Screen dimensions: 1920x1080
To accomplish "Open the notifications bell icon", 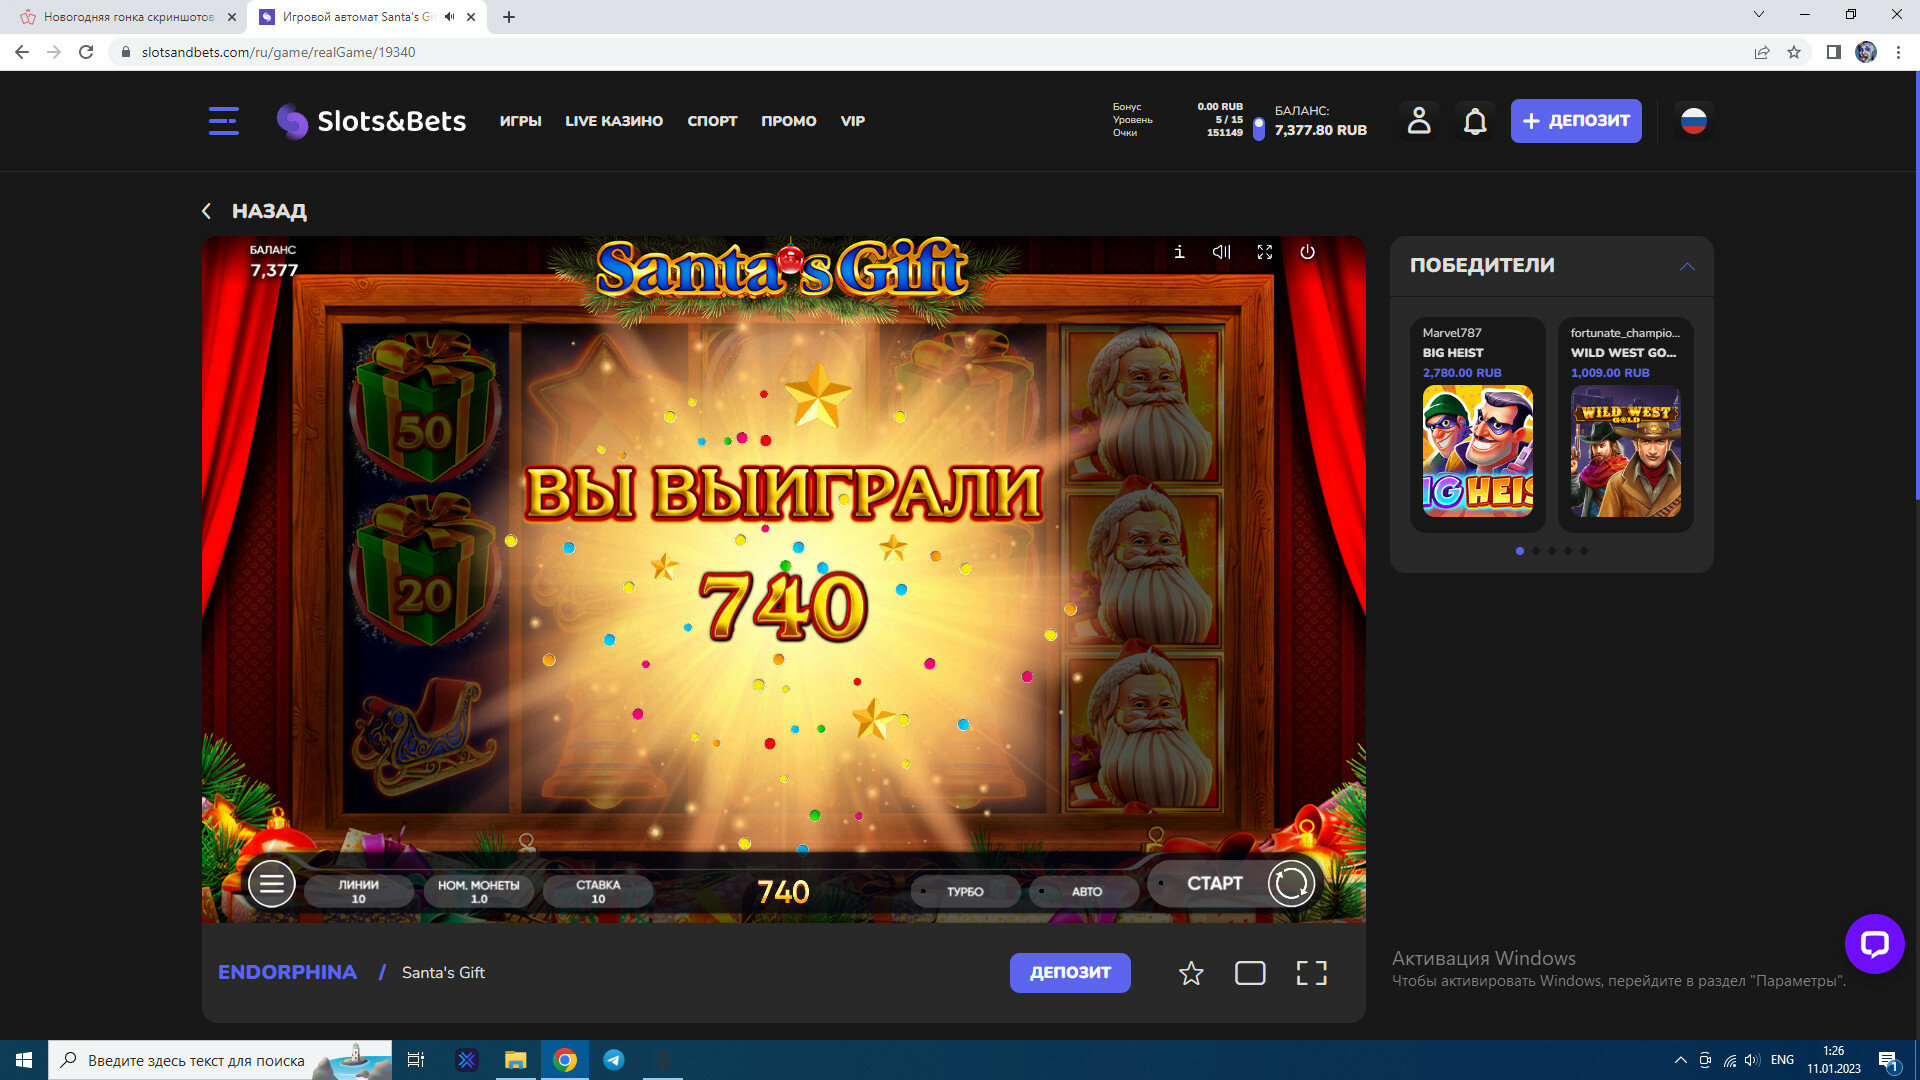I will 1475,121.
